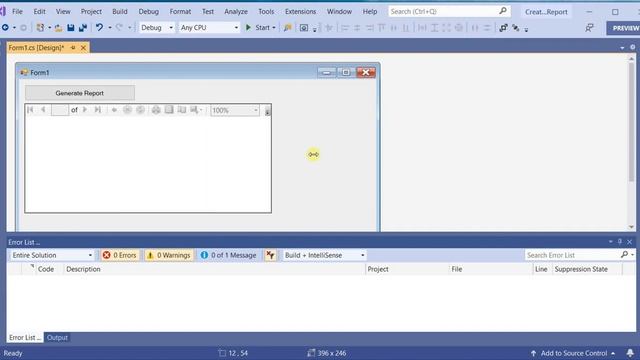The width and height of the screenshot is (640, 360).
Task: Open the Build menu
Action: pos(120,11)
